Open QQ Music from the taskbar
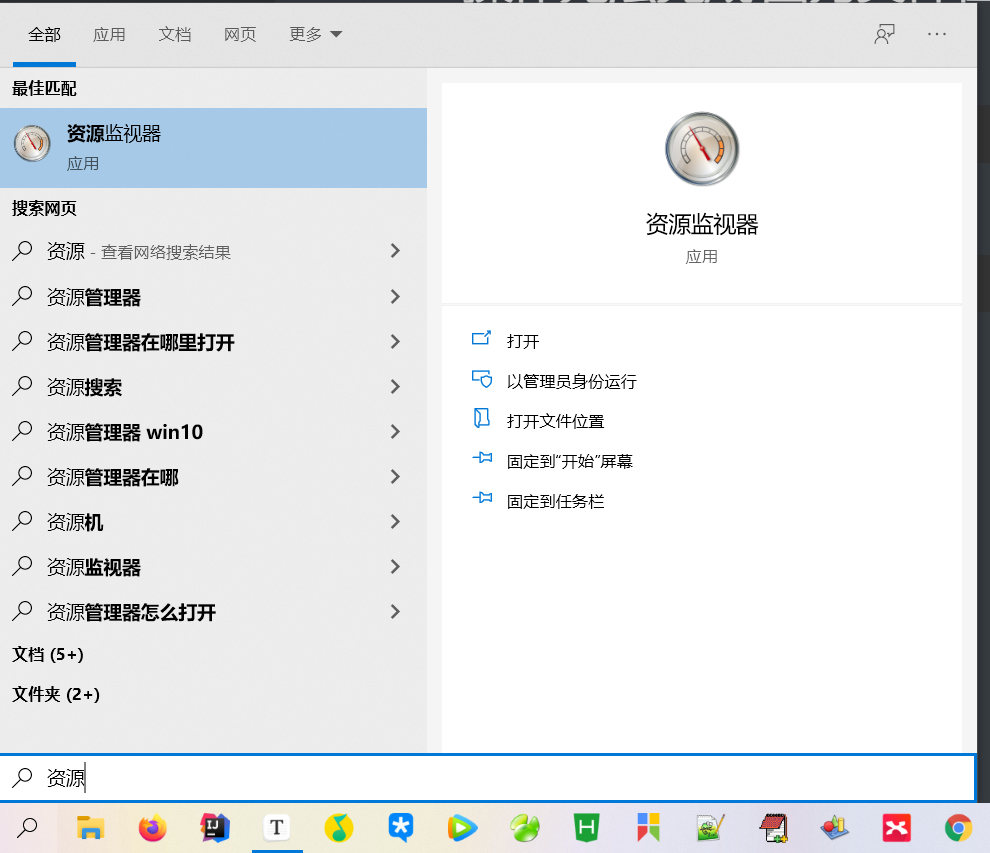Image resolution: width=990 pixels, height=853 pixels. [x=338, y=827]
